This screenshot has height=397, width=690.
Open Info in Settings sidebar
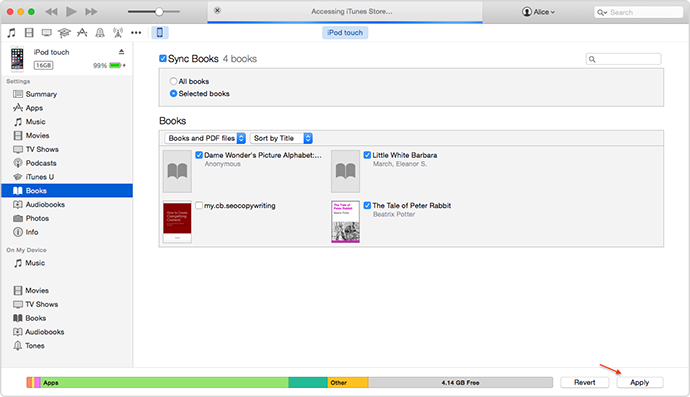pos(66,232)
